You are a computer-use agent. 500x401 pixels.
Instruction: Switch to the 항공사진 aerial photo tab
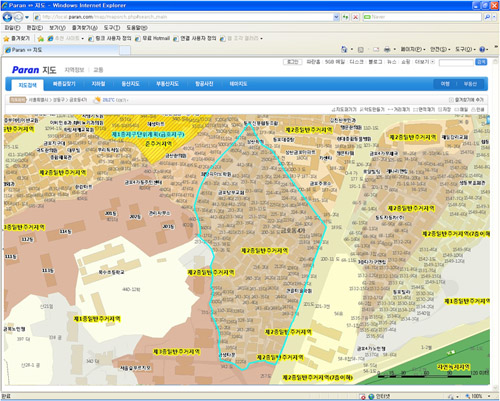coord(204,84)
